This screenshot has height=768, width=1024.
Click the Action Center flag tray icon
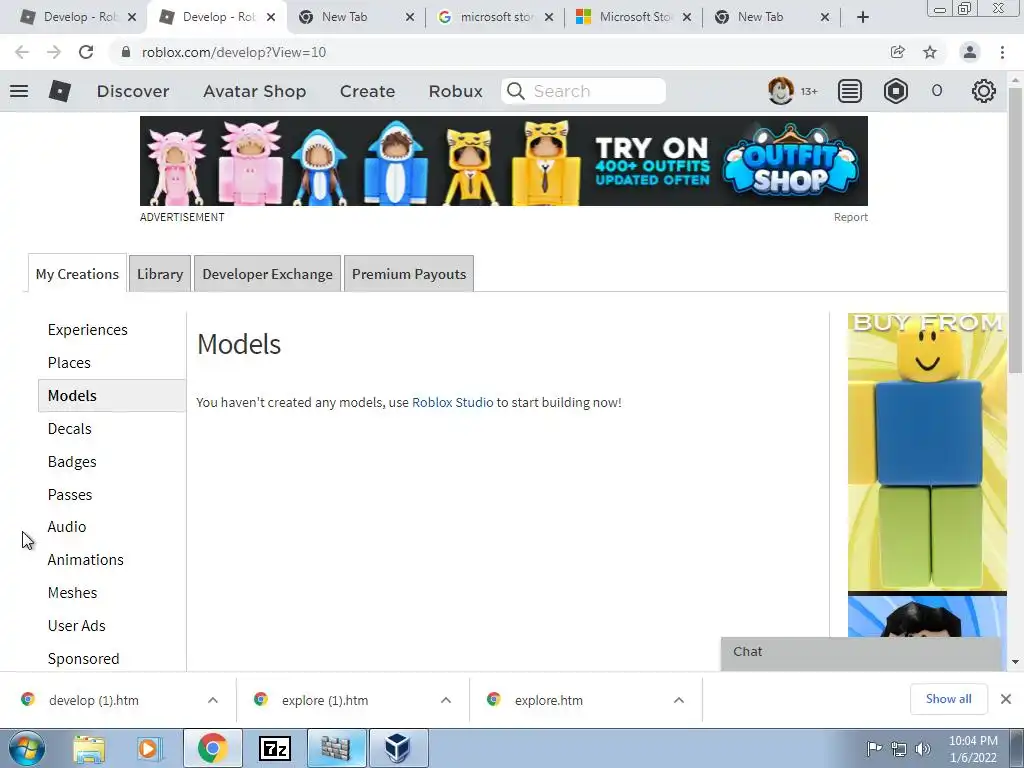pyautogui.click(x=874, y=749)
